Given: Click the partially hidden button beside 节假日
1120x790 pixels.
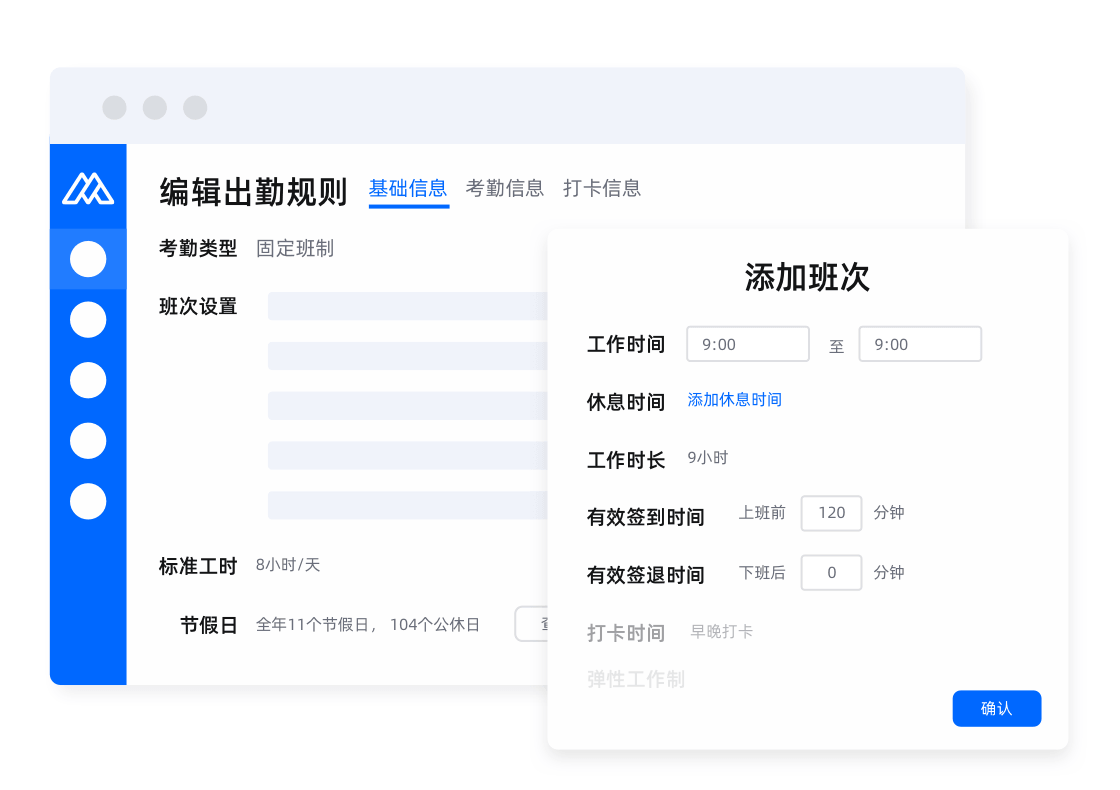Looking at the screenshot, I should (x=531, y=624).
